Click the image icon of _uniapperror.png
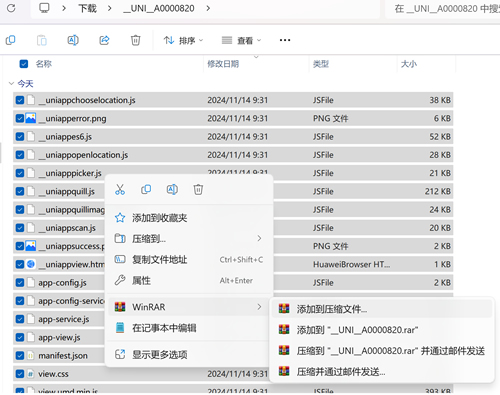500x395 pixels. 31,118
